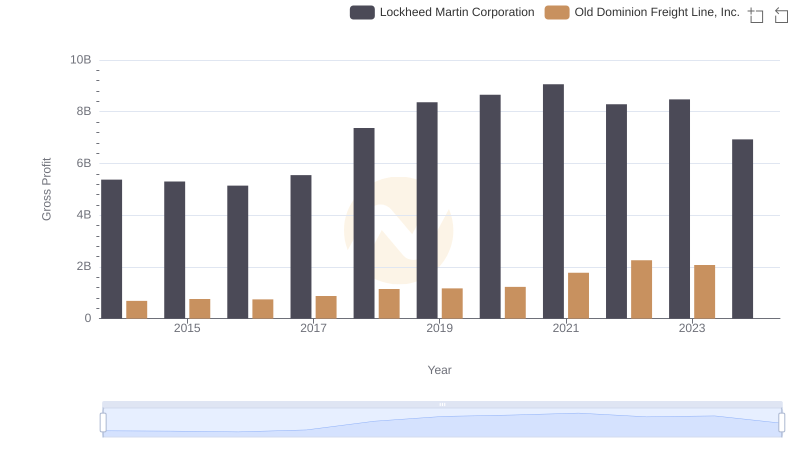Click the 2023 x-axis label
Image resolution: width=800 pixels, height=461 pixels.
point(692,328)
